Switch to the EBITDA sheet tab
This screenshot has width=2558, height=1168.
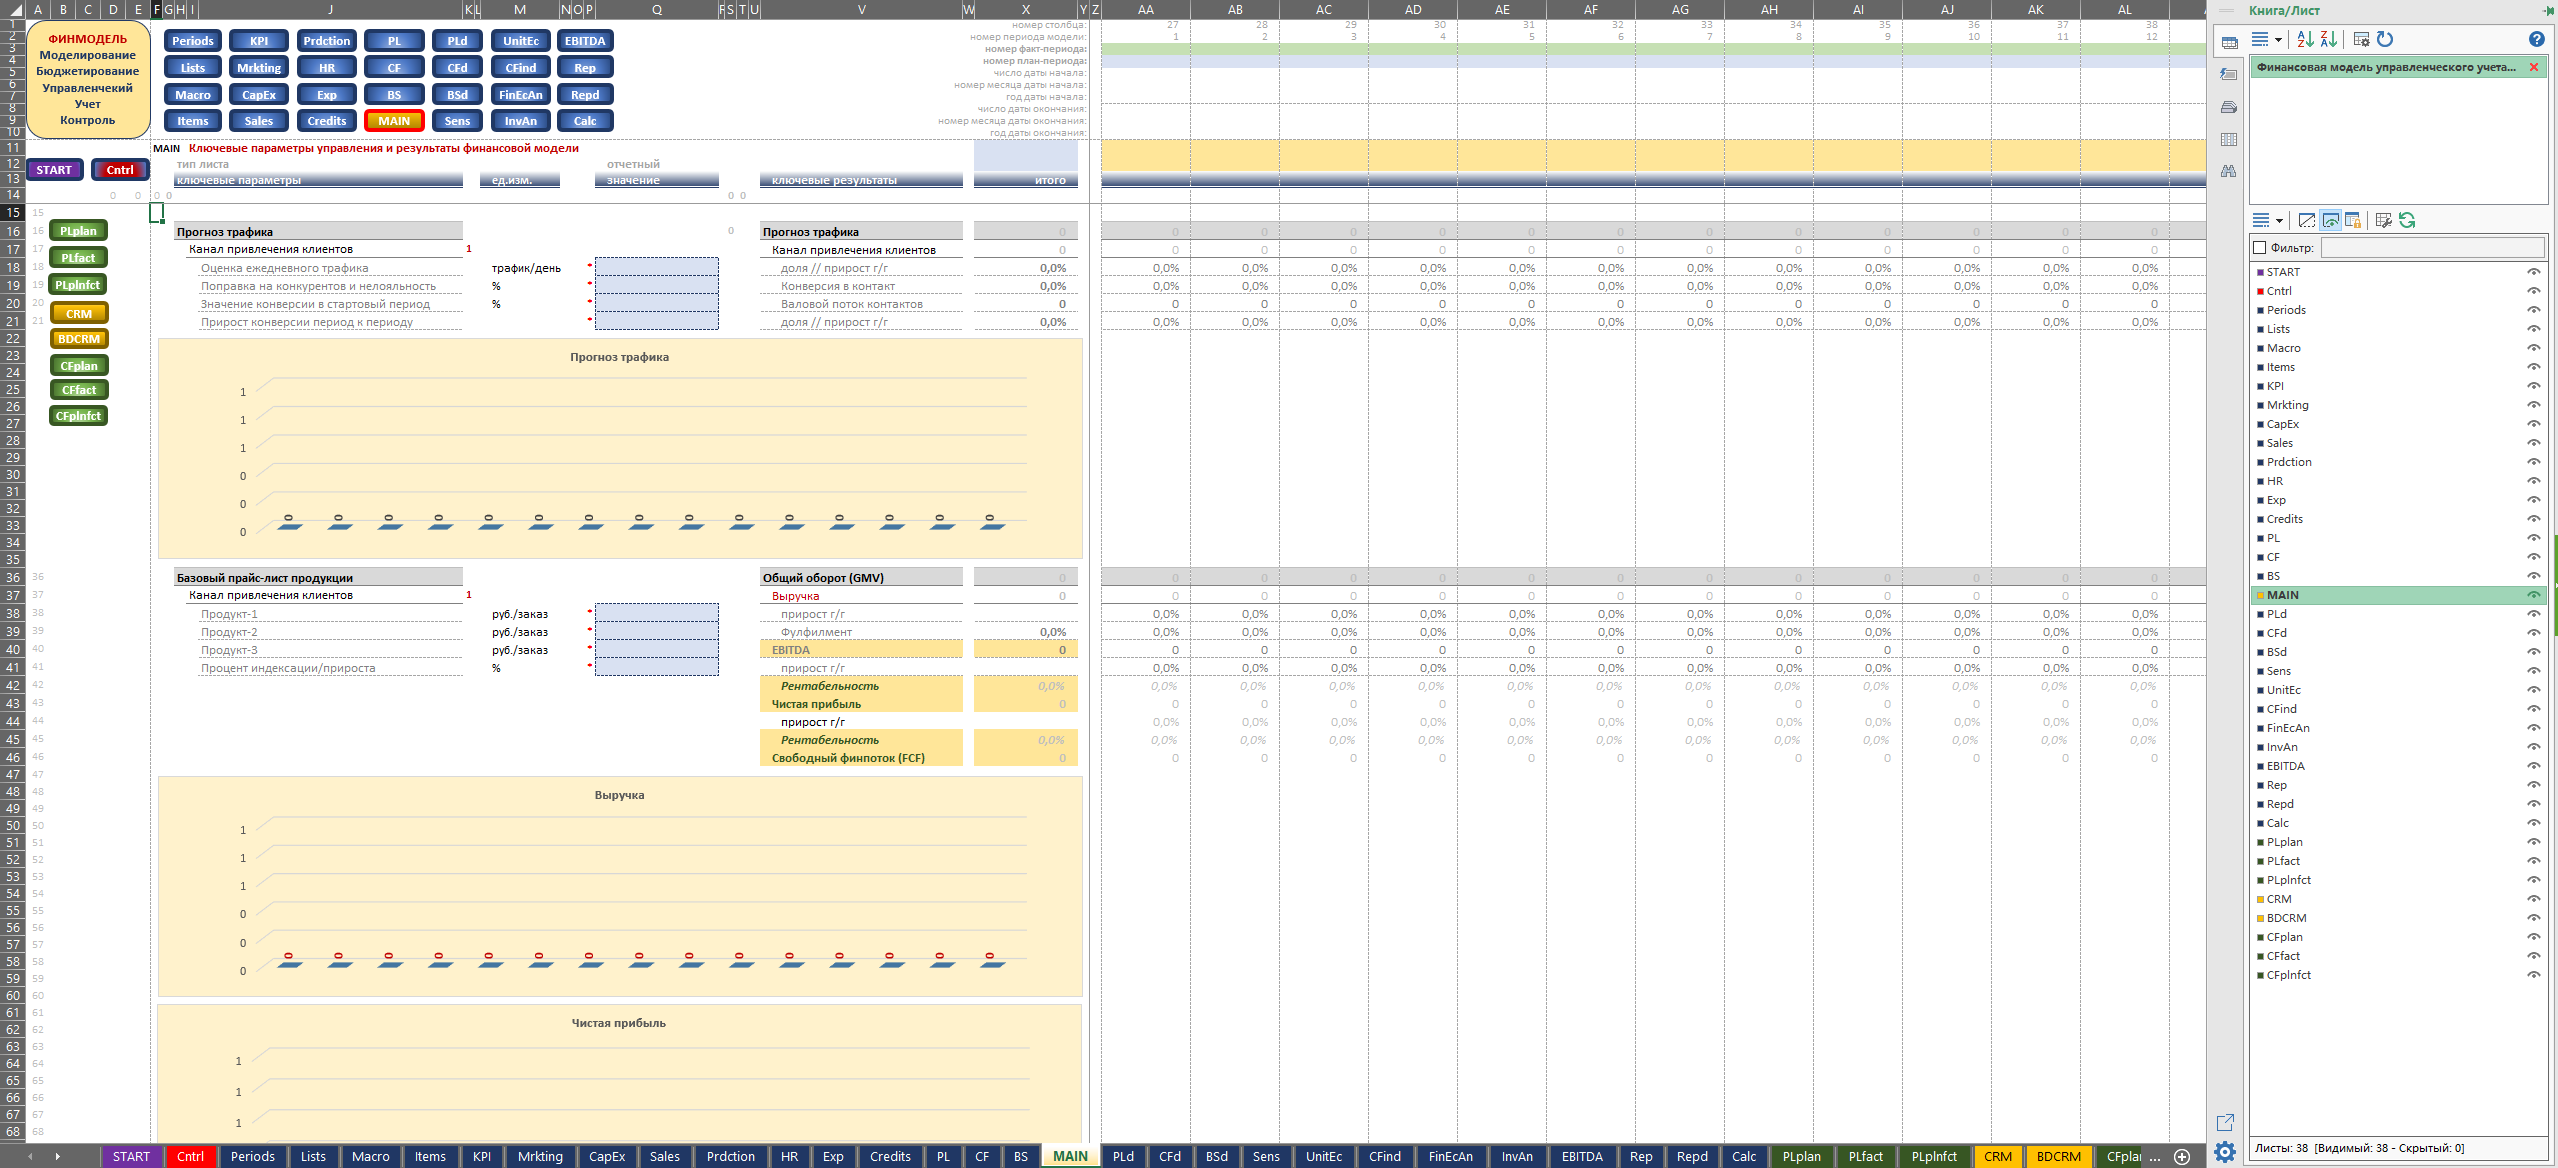[x=1582, y=1156]
